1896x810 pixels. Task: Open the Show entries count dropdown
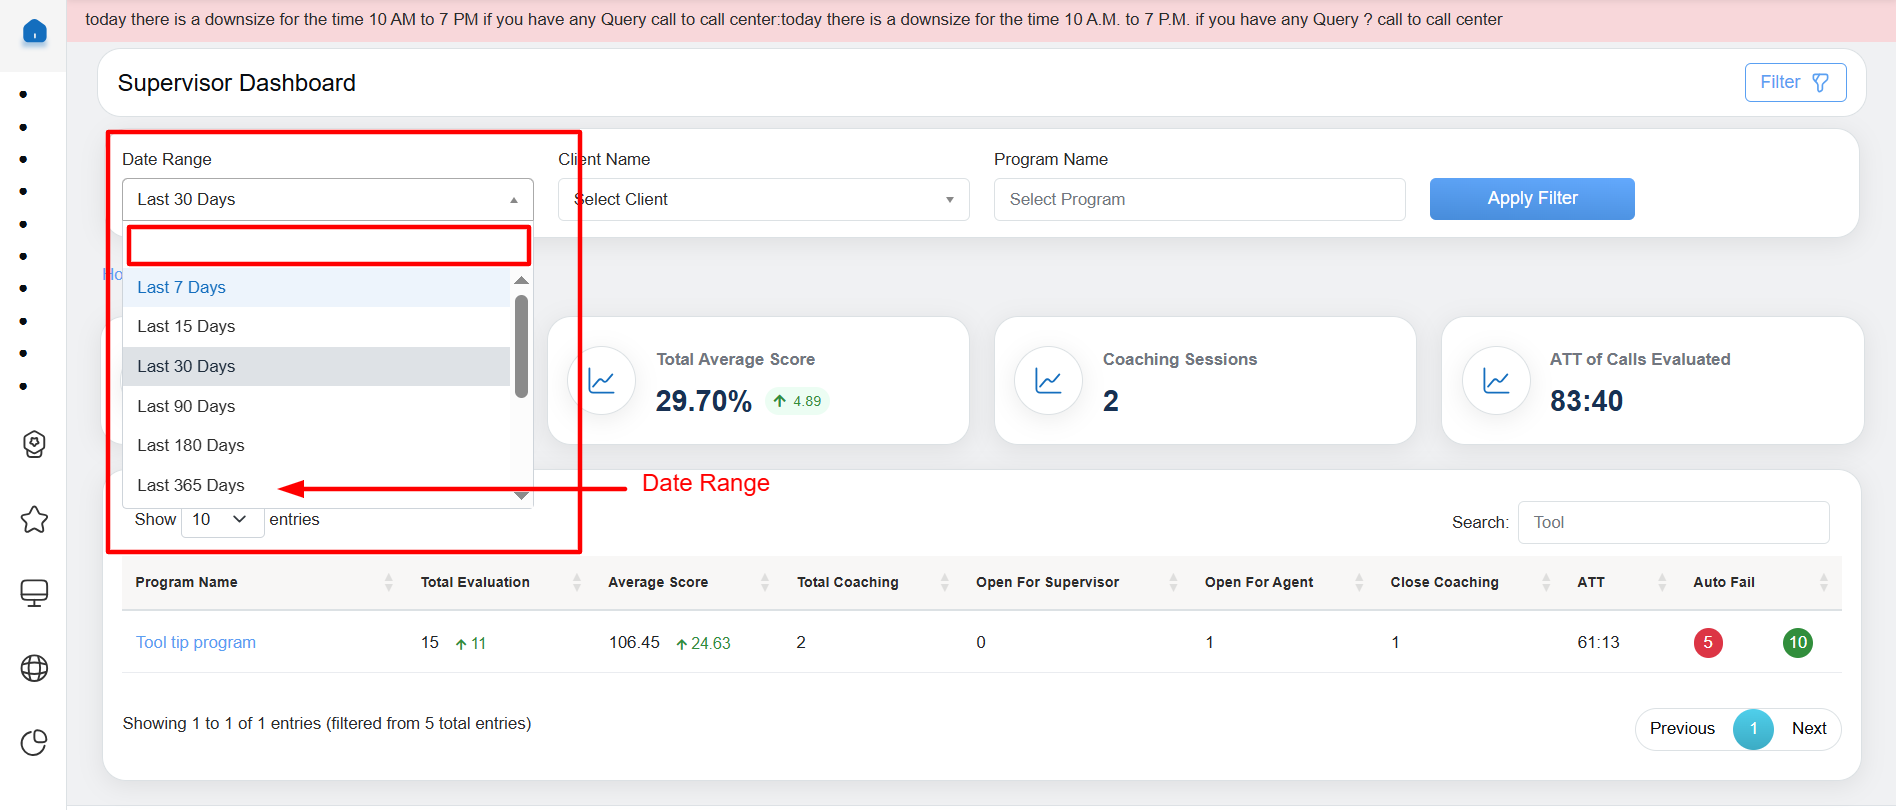tap(221, 520)
